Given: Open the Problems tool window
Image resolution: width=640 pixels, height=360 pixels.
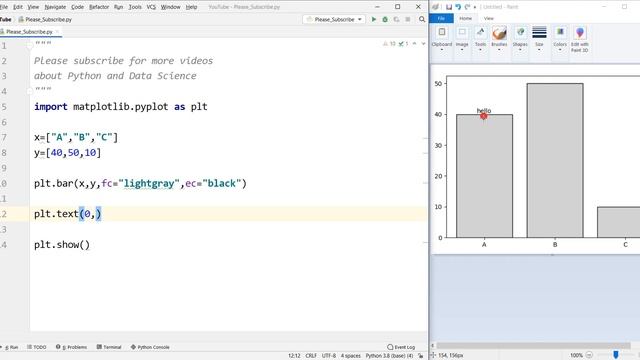Looking at the screenshot, I should tap(71, 347).
